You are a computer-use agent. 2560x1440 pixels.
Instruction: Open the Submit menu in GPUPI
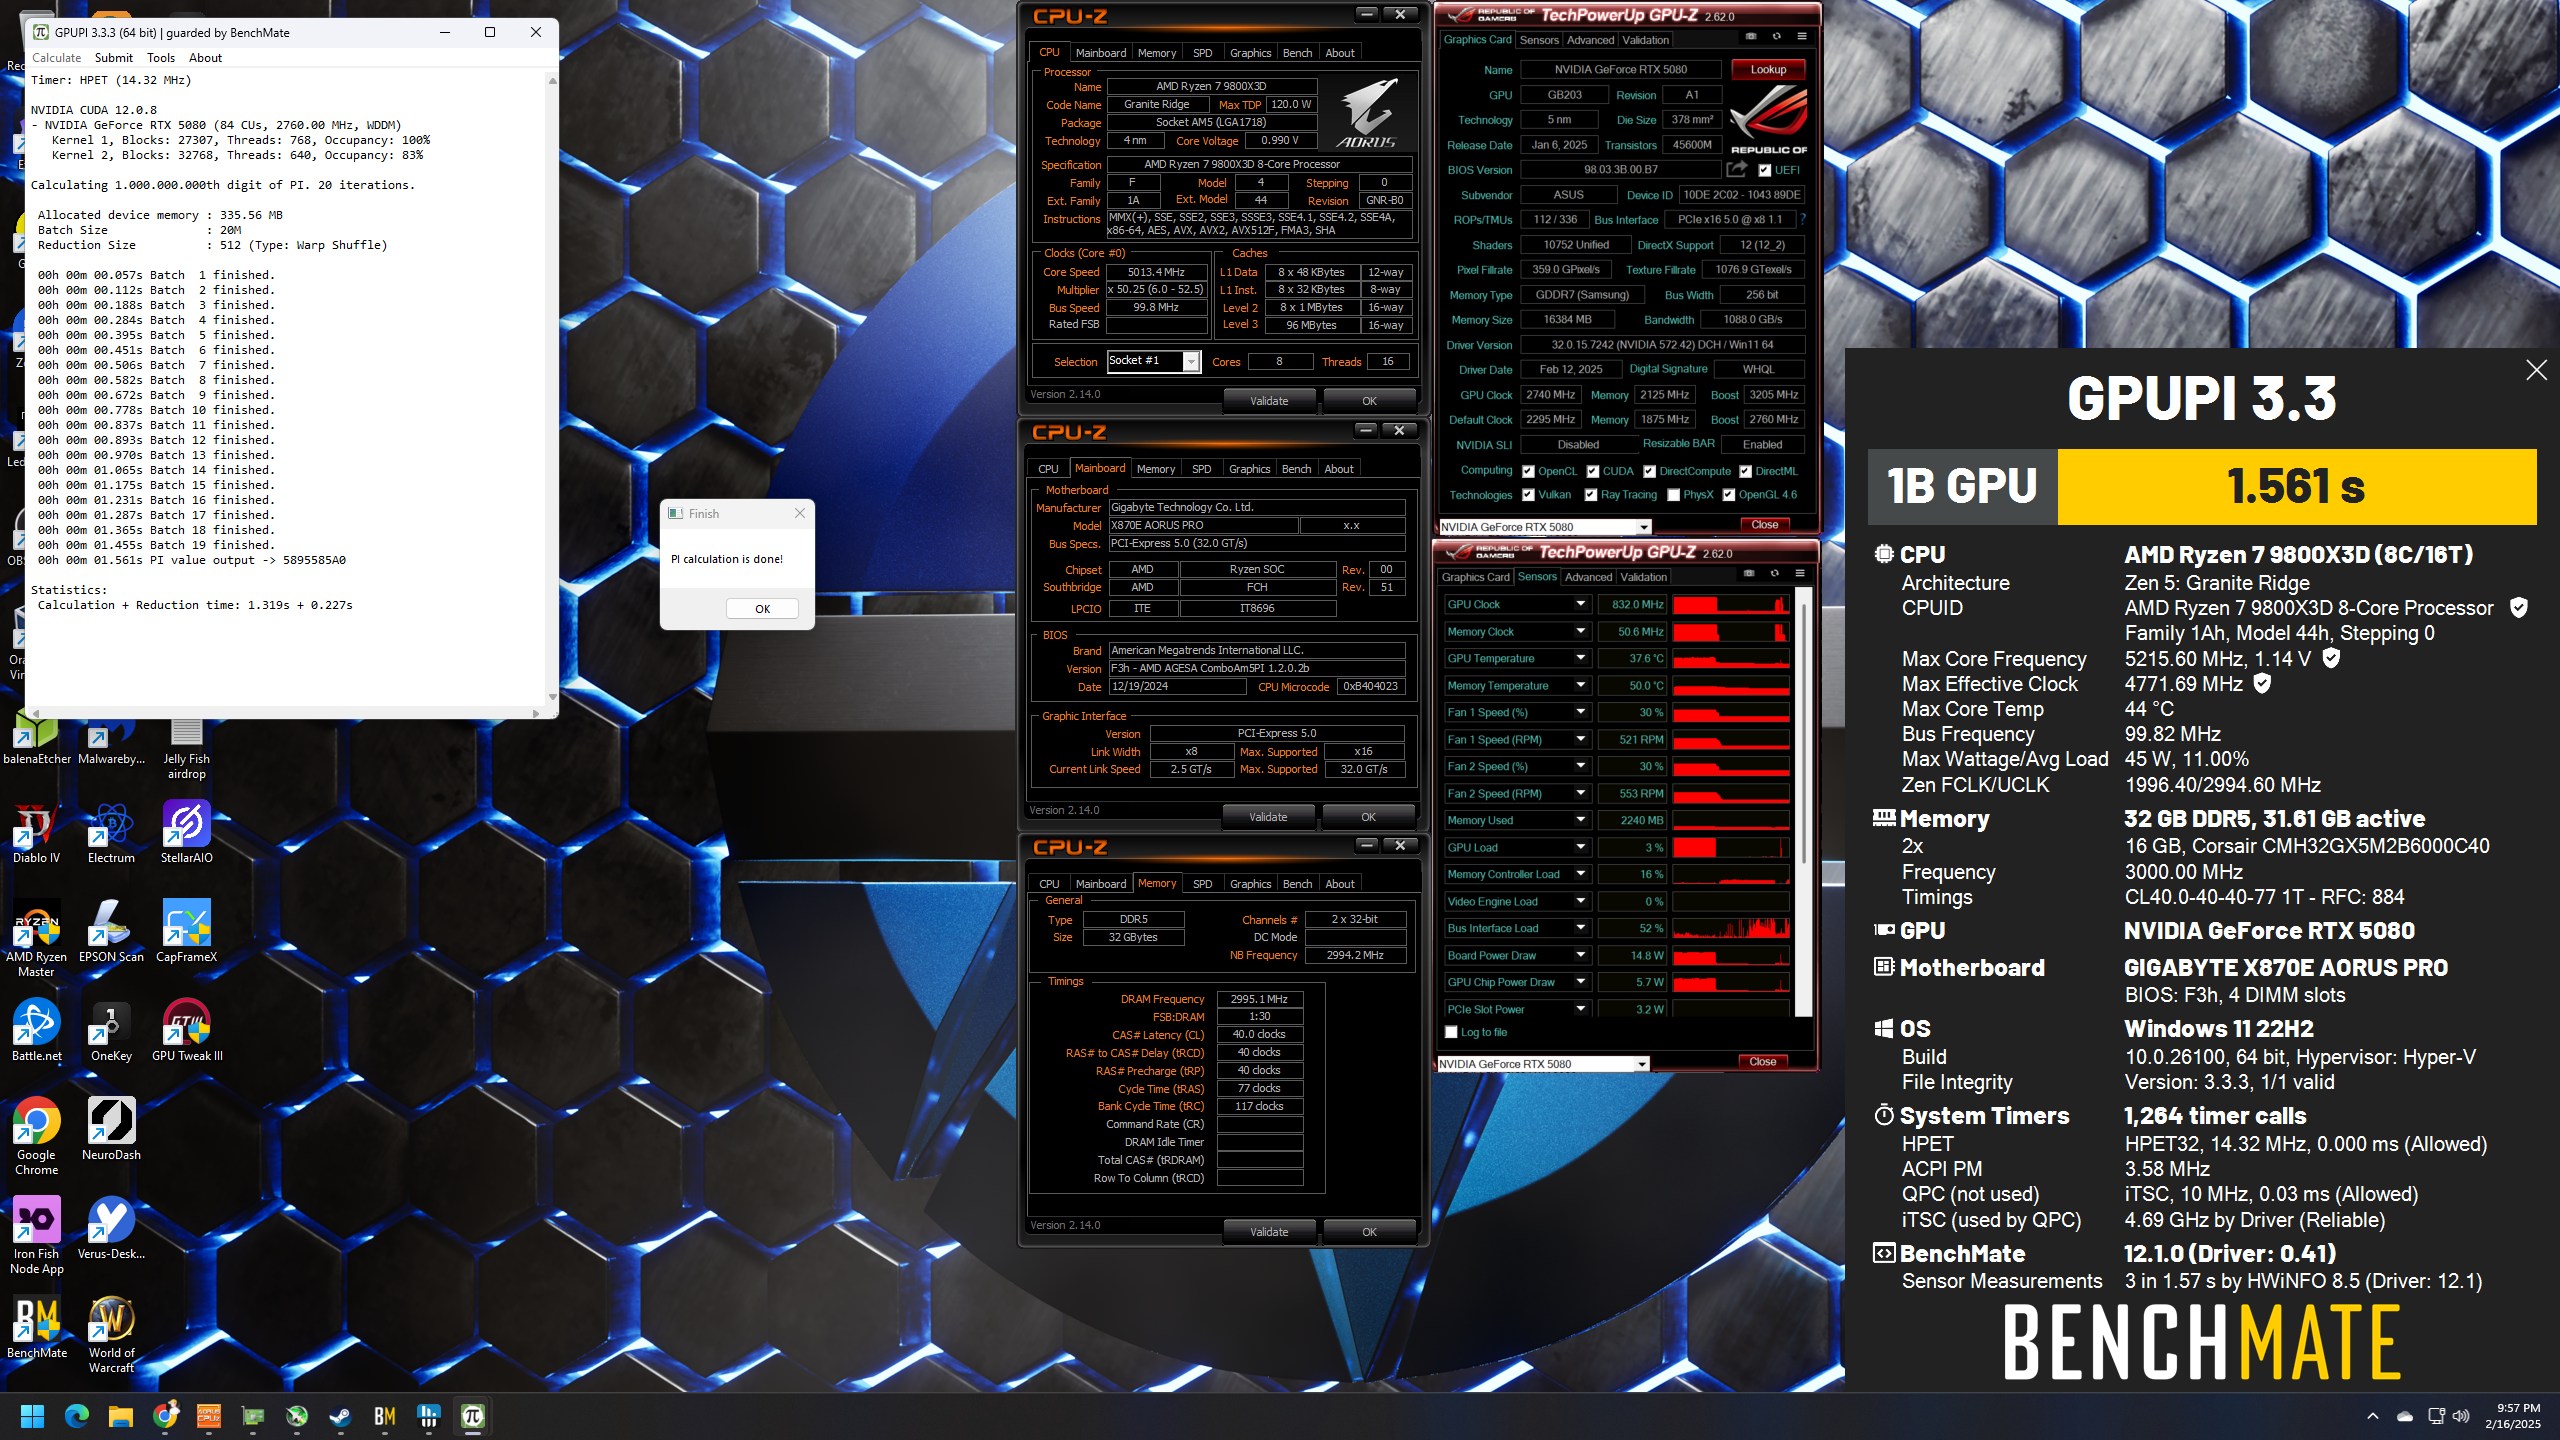click(x=113, y=58)
